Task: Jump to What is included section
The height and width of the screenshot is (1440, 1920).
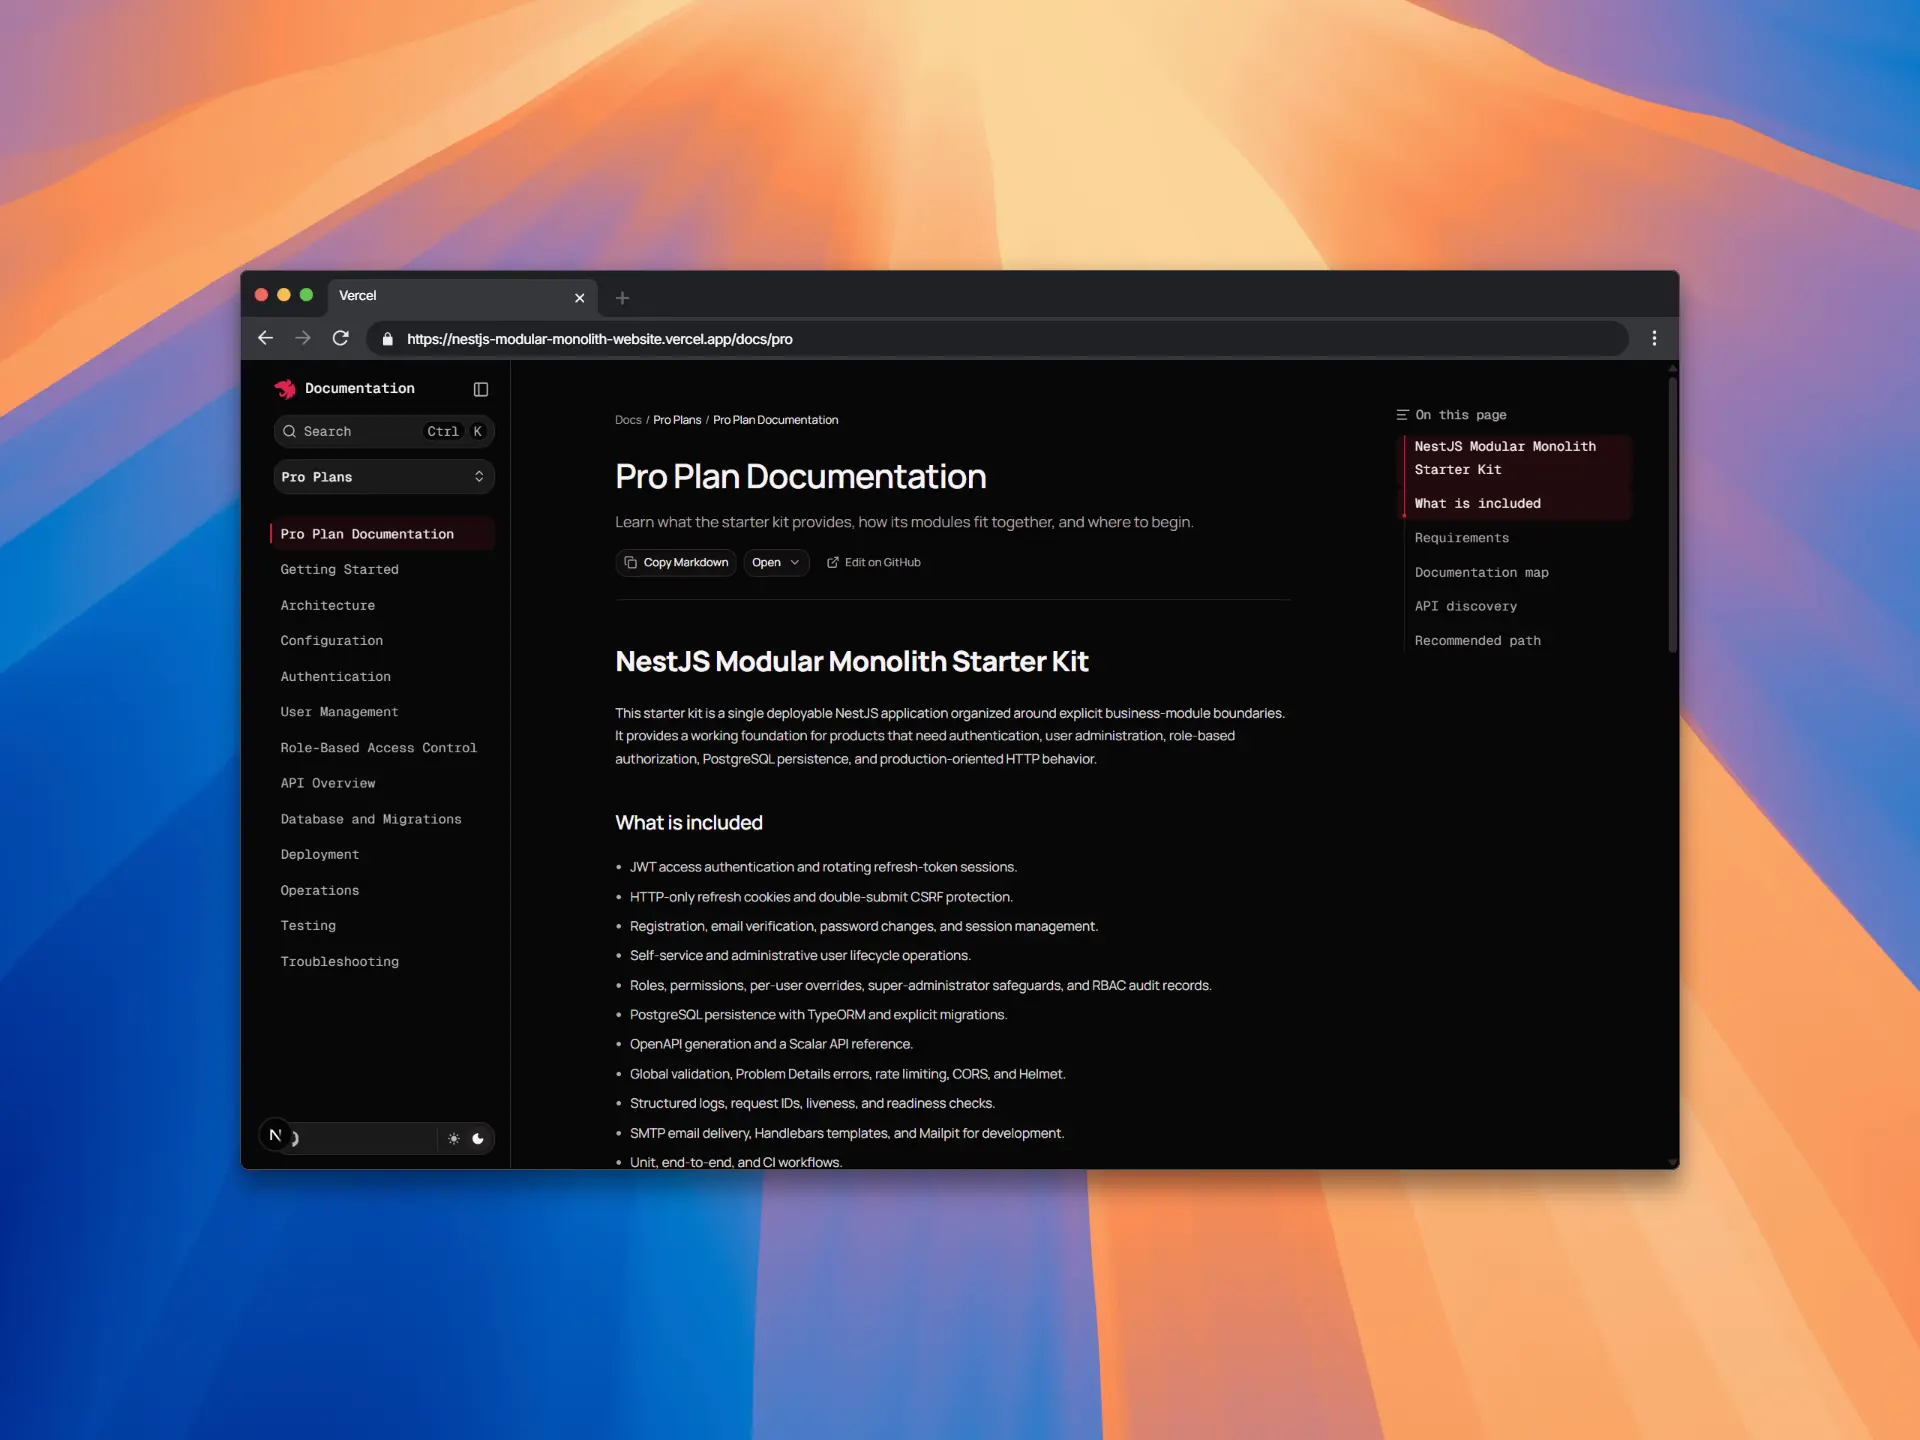Action: click(x=1477, y=504)
